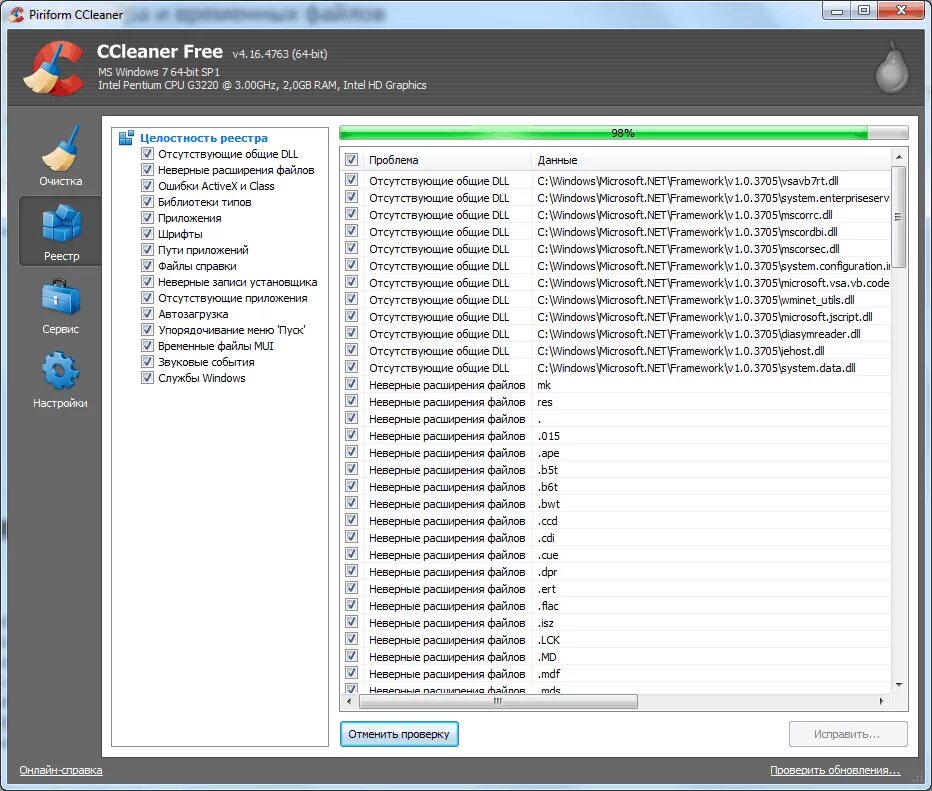Select row with system.data.dll path
This screenshot has height=791, width=932.
pyautogui.click(x=616, y=368)
